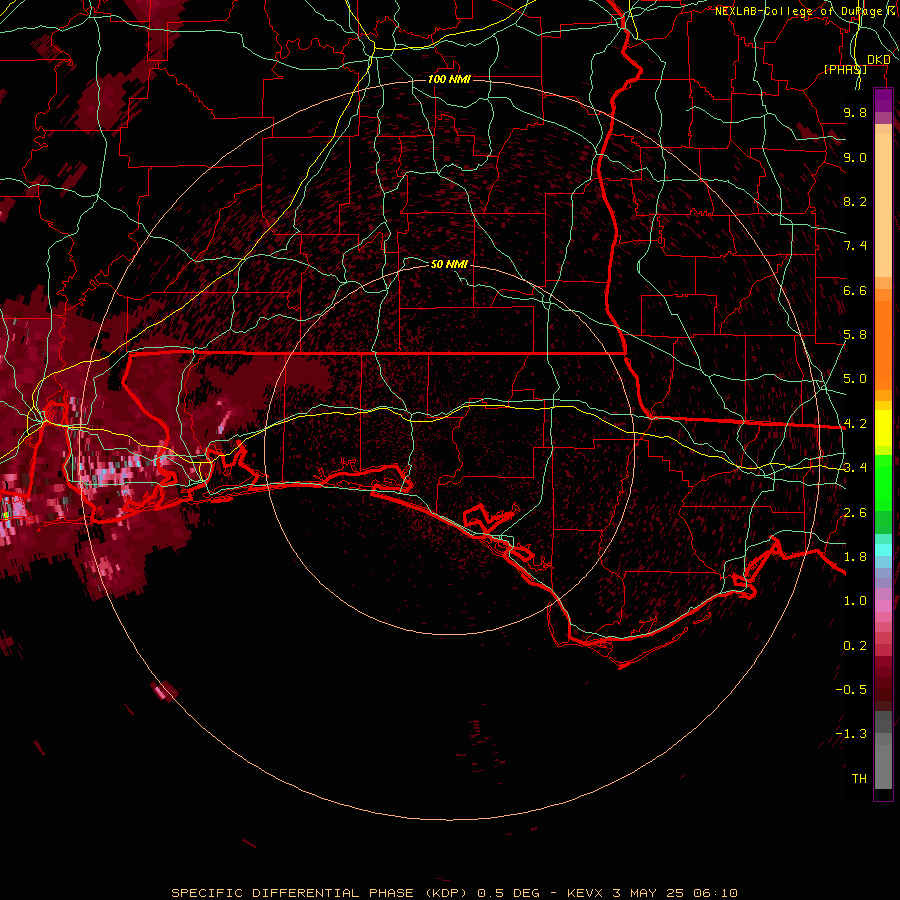Screen dimensions: 900x900
Task: Click the 6.6 value on the color scale
Action: coord(855,290)
